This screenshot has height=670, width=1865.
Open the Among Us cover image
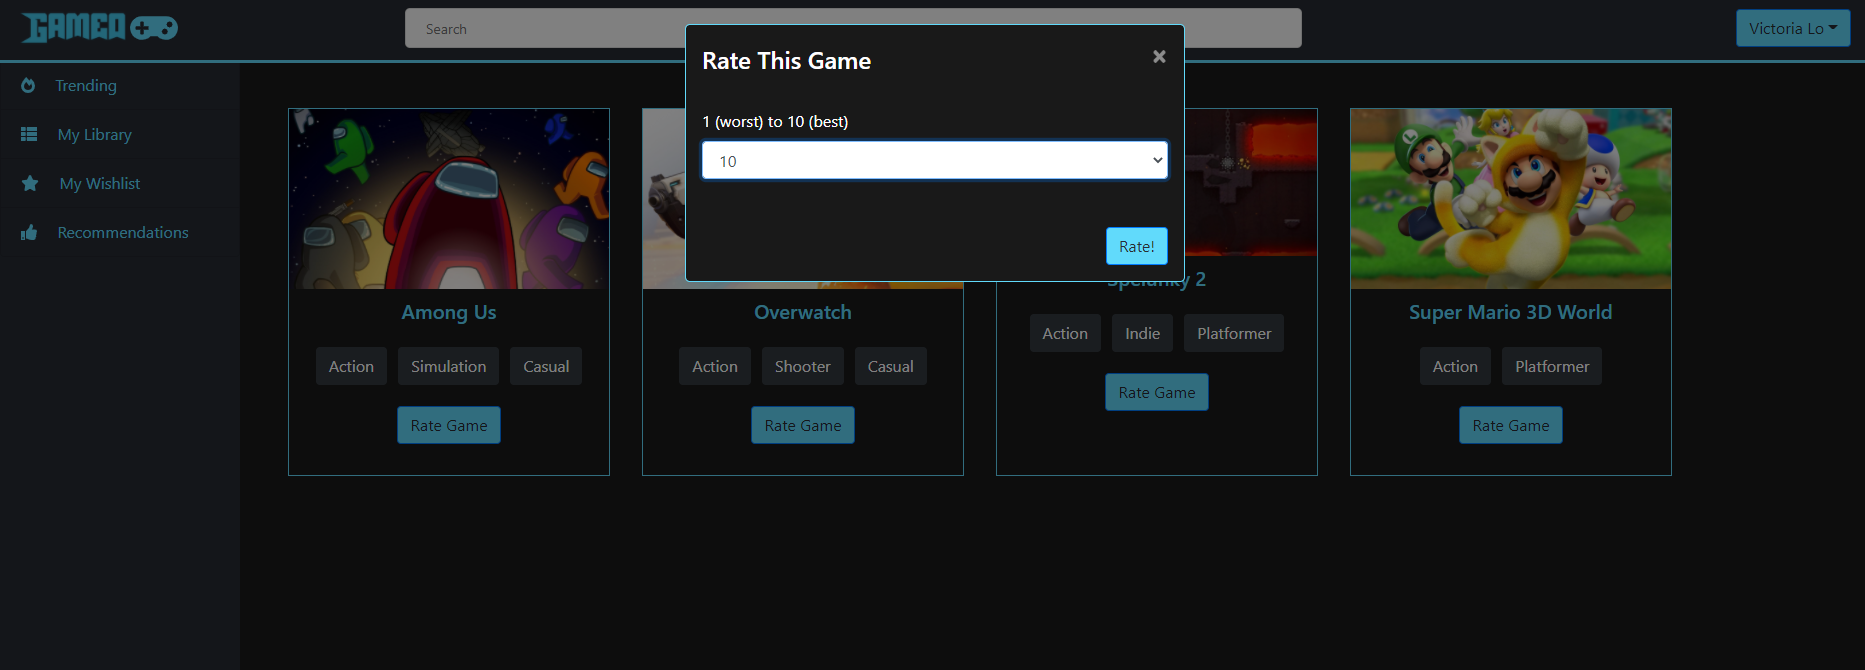click(x=449, y=199)
